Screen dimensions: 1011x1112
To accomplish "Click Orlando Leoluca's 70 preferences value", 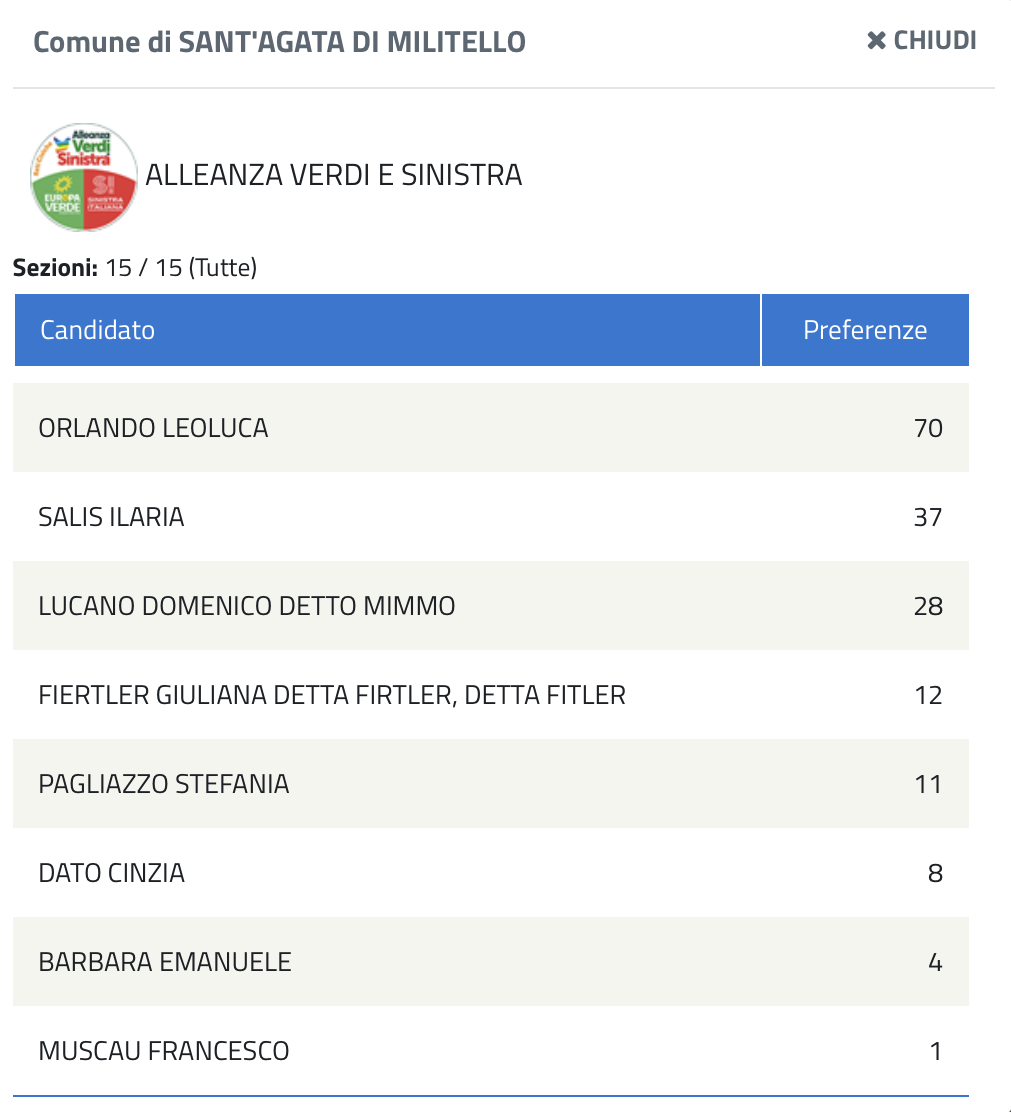I will [928, 428].
